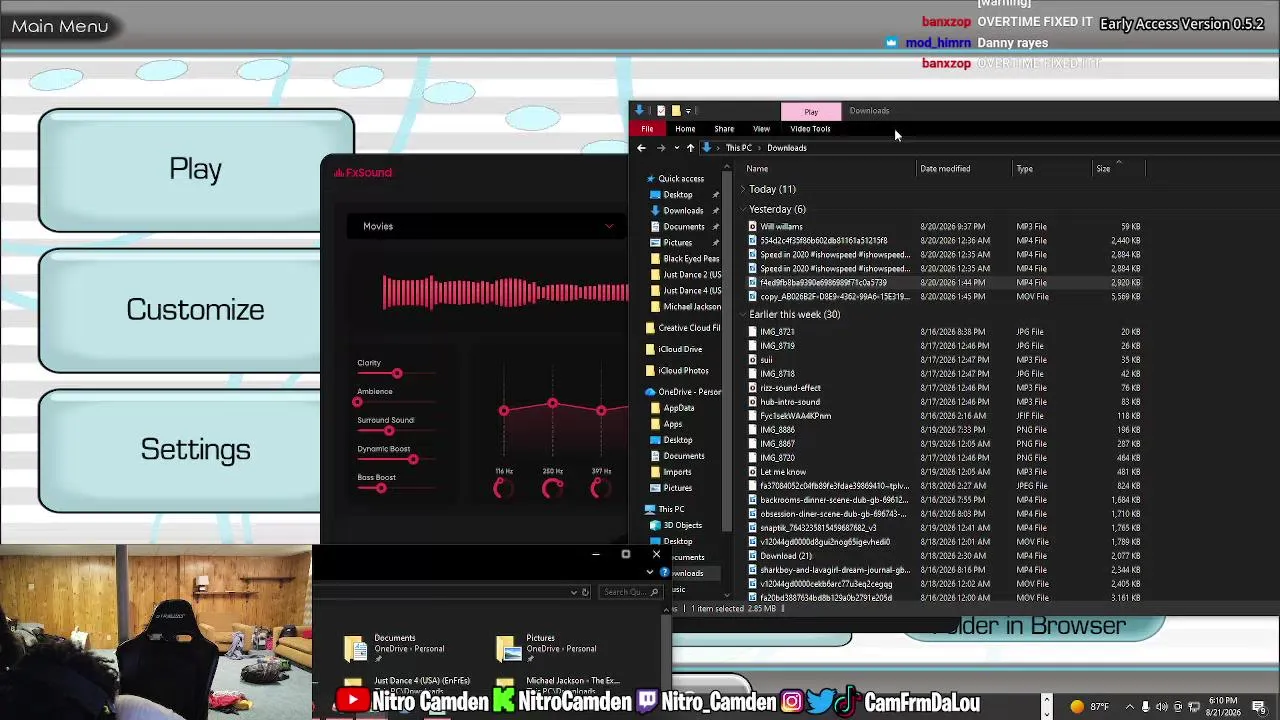The image size is (1280, 720).
Task: Click This PC in the address breadcrumb
Action: click(739, 148)
